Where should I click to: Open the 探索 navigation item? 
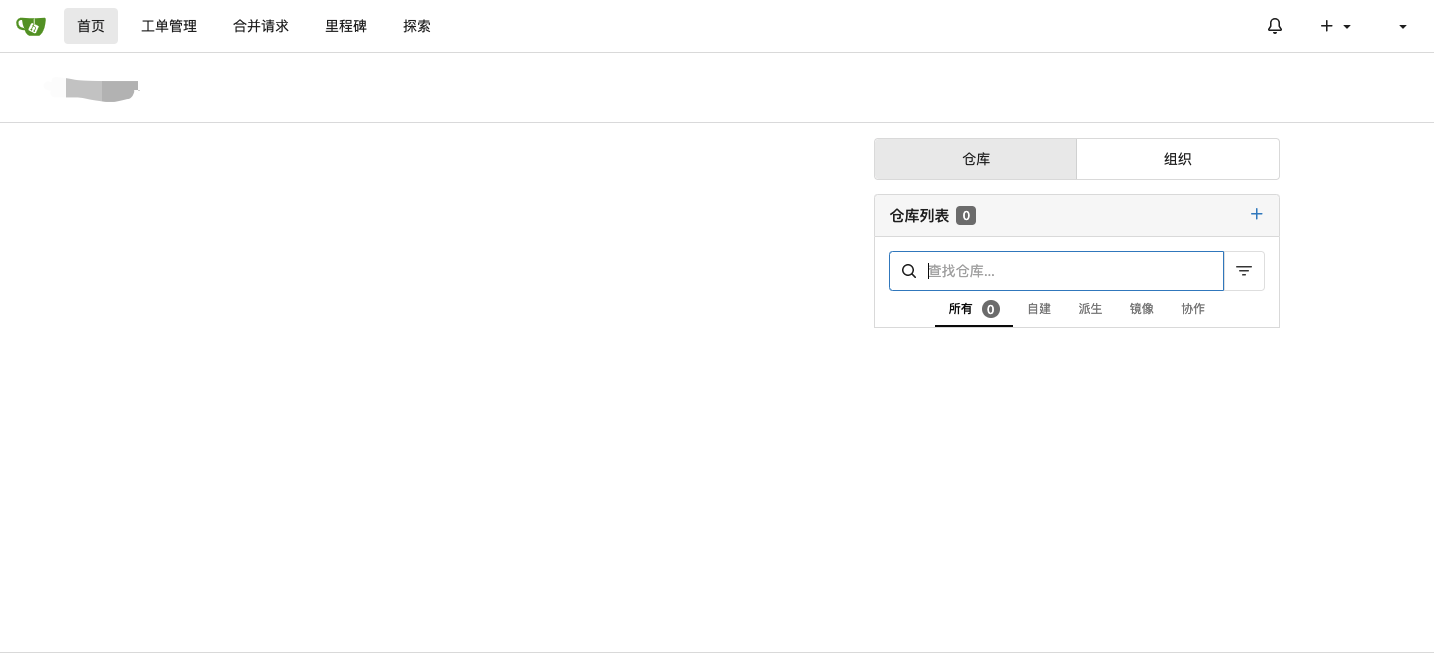click(x=417, y=26)
